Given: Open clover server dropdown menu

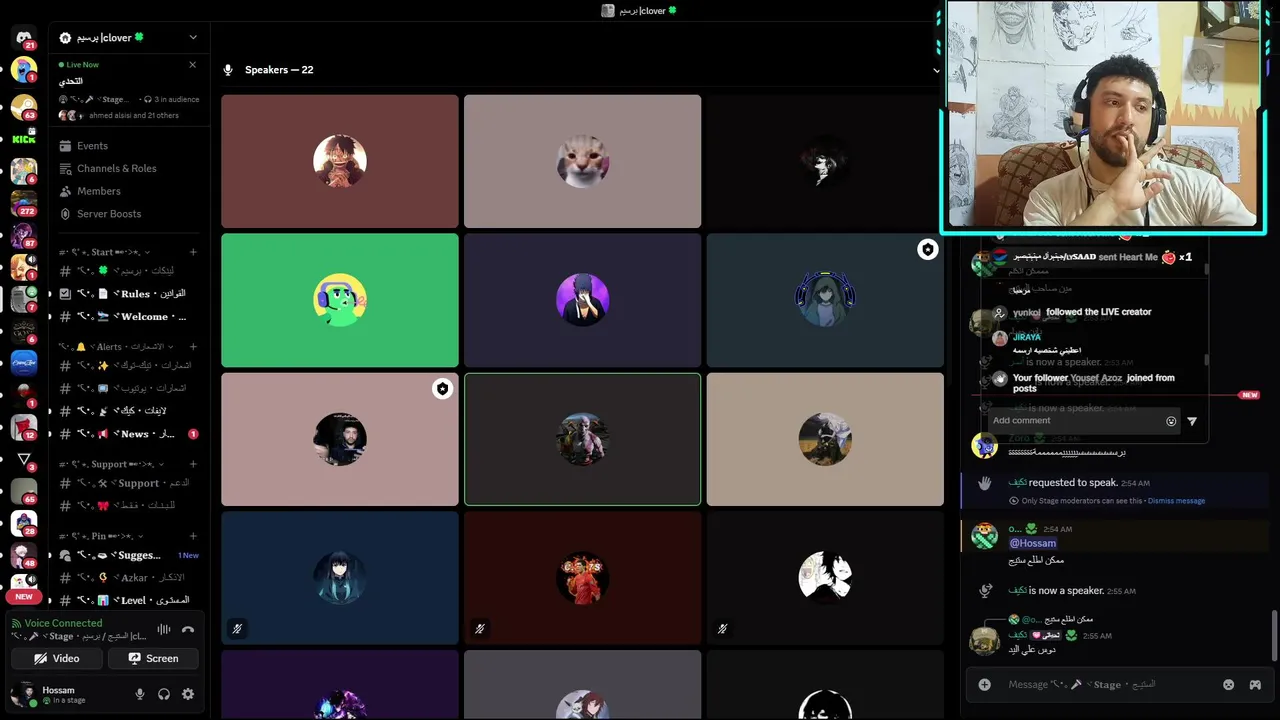Looking at the screenshot, I should tap(193, 38).
